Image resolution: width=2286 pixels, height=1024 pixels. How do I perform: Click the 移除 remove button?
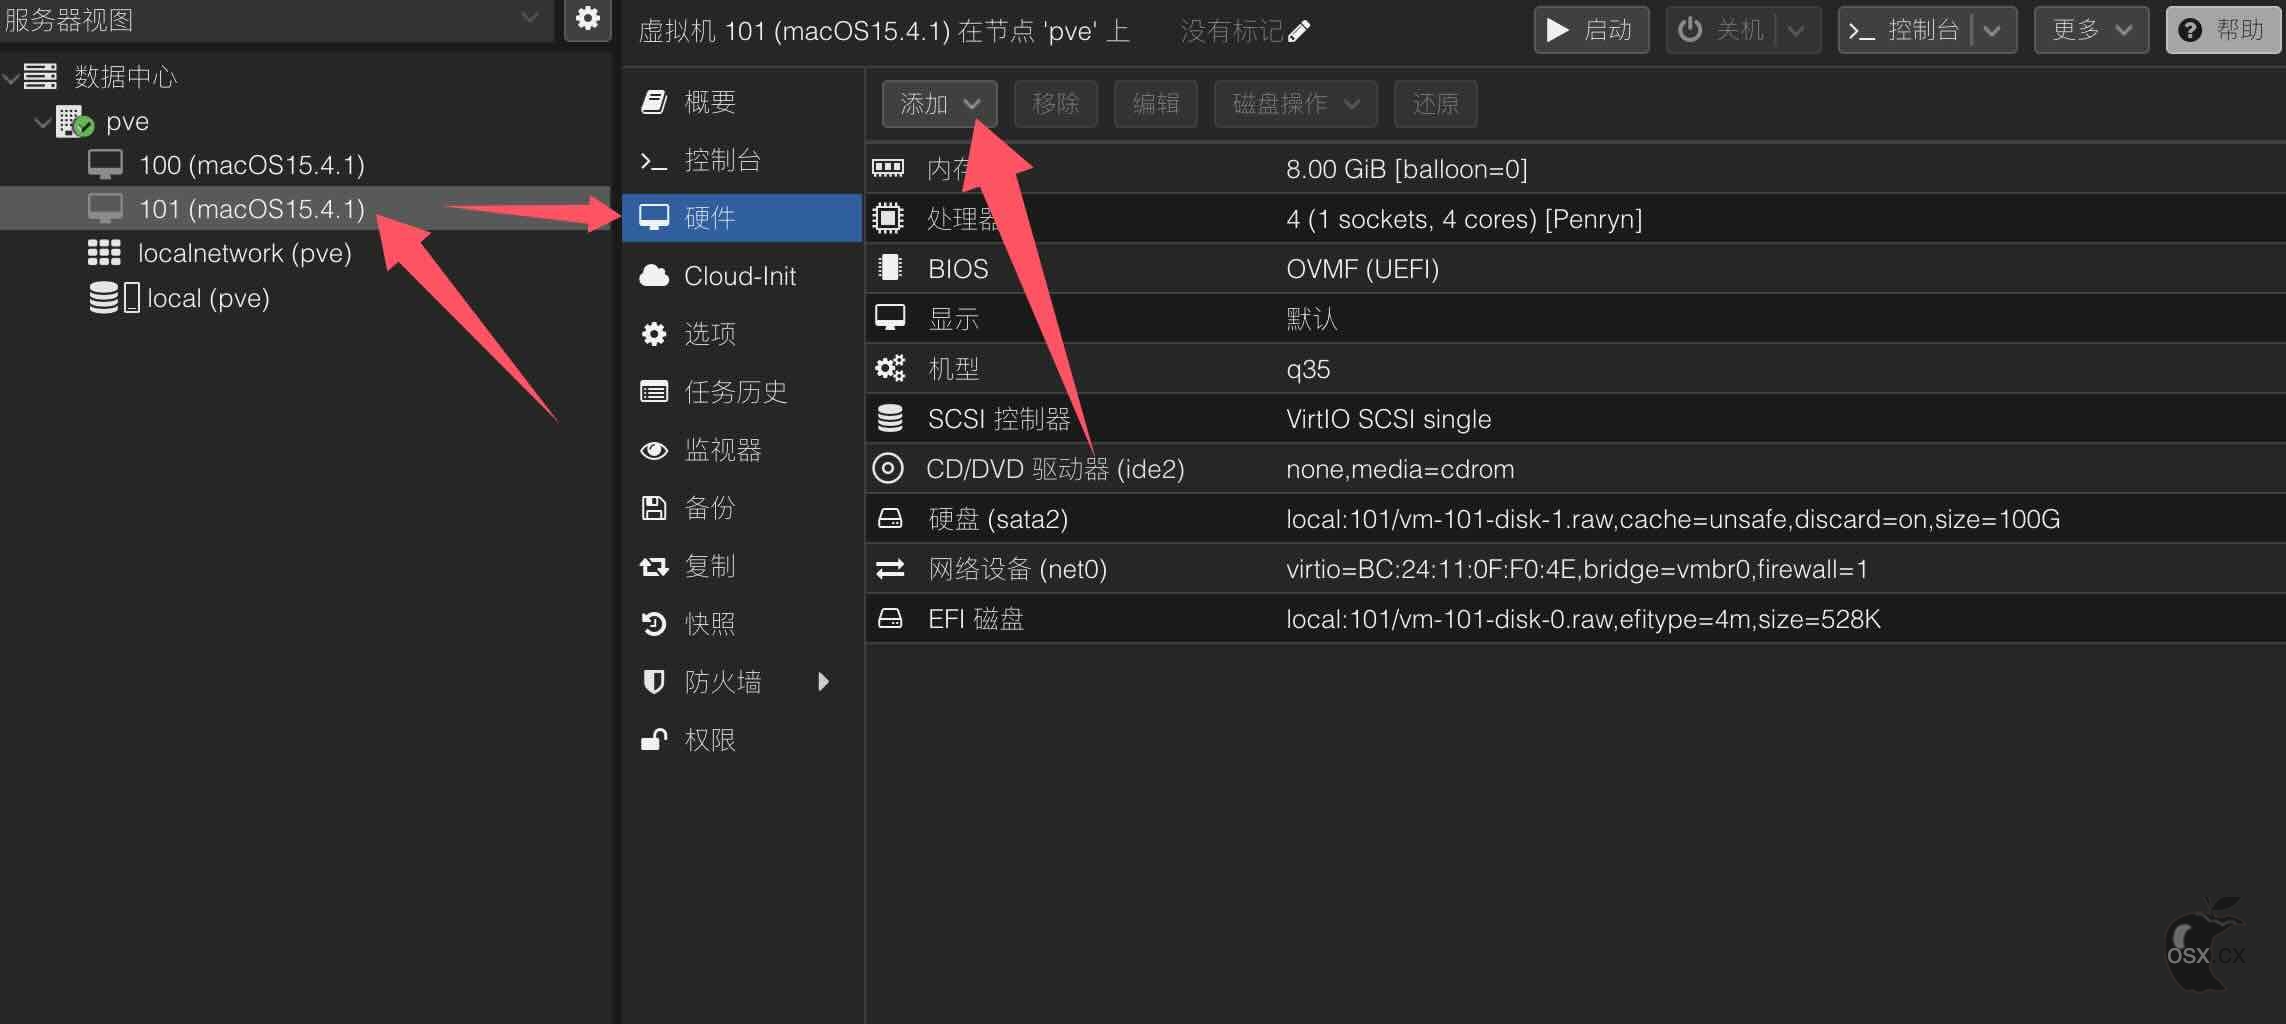point(1056,104)
